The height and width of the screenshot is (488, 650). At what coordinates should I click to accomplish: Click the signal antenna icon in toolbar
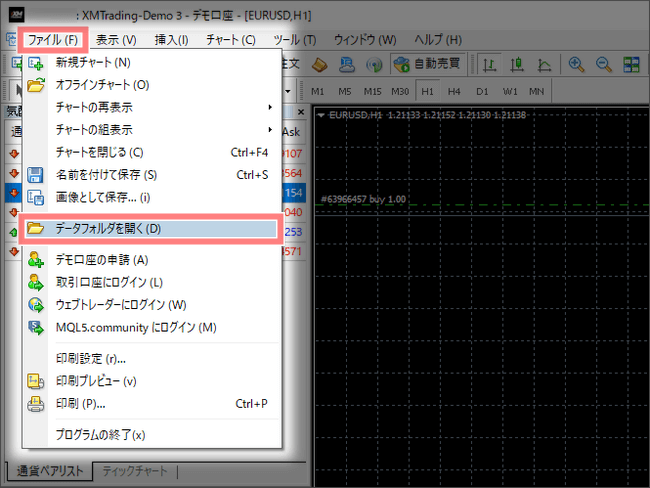click(x=374, y=65)
